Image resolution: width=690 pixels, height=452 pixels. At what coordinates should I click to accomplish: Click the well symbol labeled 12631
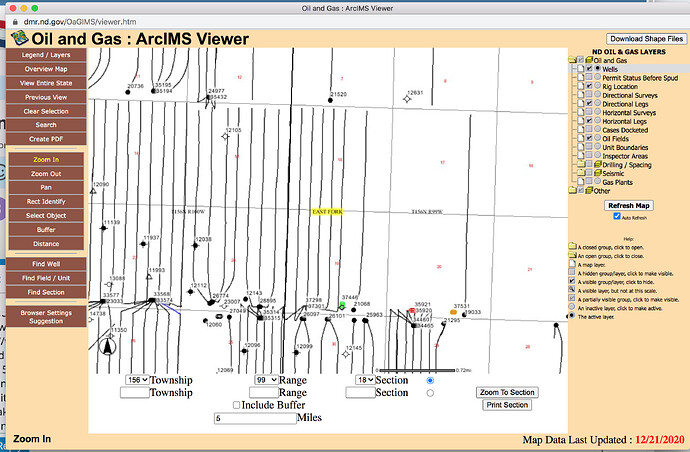pyautogui.click(x=407, y=99)
